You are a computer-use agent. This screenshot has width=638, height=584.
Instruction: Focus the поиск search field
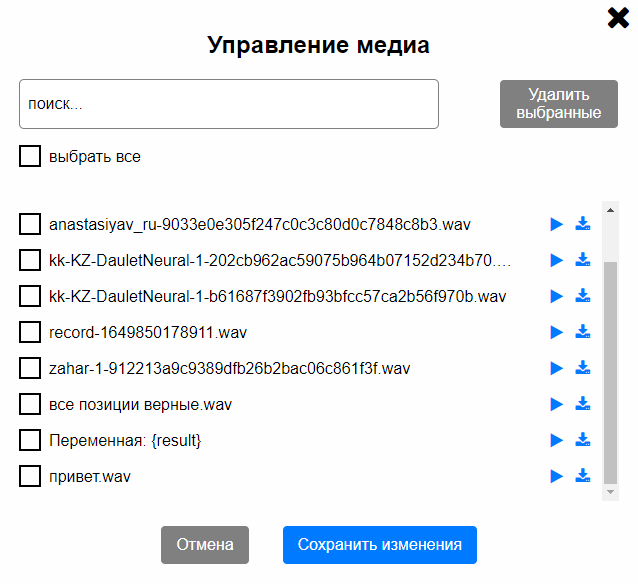228,104
